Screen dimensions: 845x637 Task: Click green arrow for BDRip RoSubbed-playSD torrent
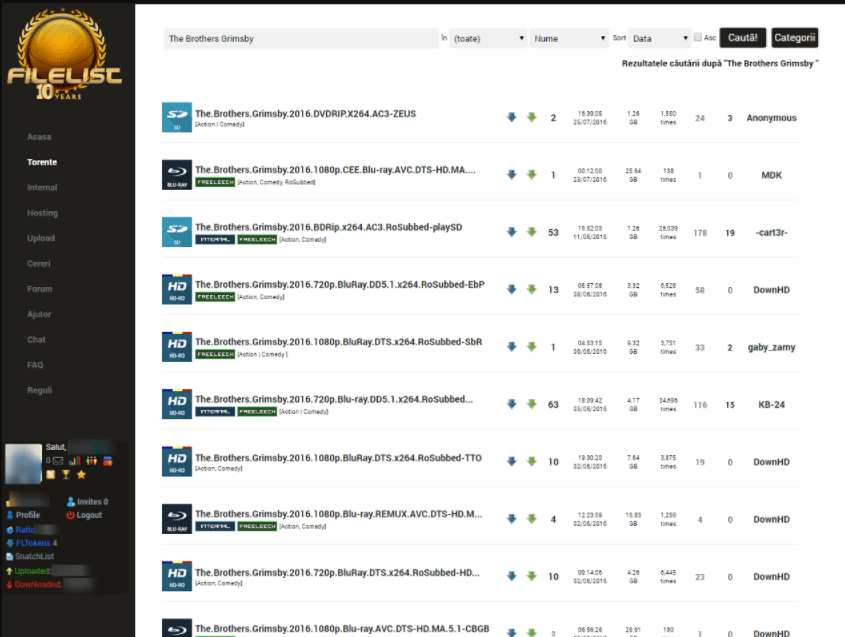pyautogui.click(x=531, y=232)
